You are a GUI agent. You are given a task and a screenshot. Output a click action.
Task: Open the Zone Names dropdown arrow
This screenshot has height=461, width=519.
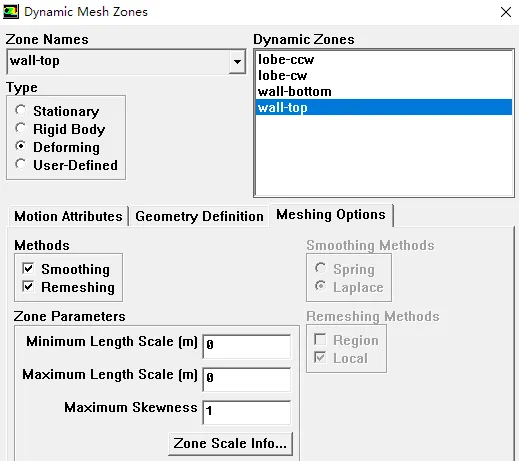(x=237, y=62)
